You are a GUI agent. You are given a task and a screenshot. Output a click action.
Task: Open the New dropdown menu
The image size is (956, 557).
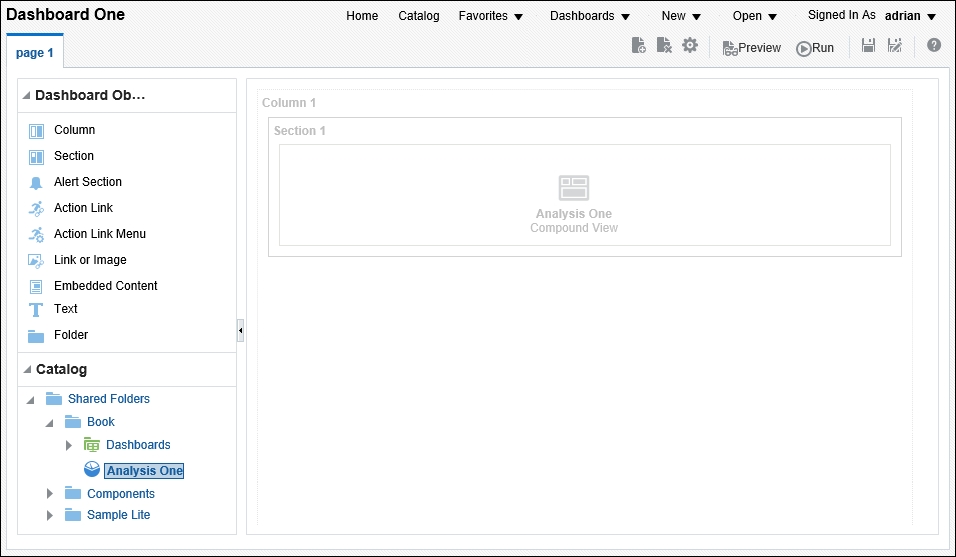[681, 16]
